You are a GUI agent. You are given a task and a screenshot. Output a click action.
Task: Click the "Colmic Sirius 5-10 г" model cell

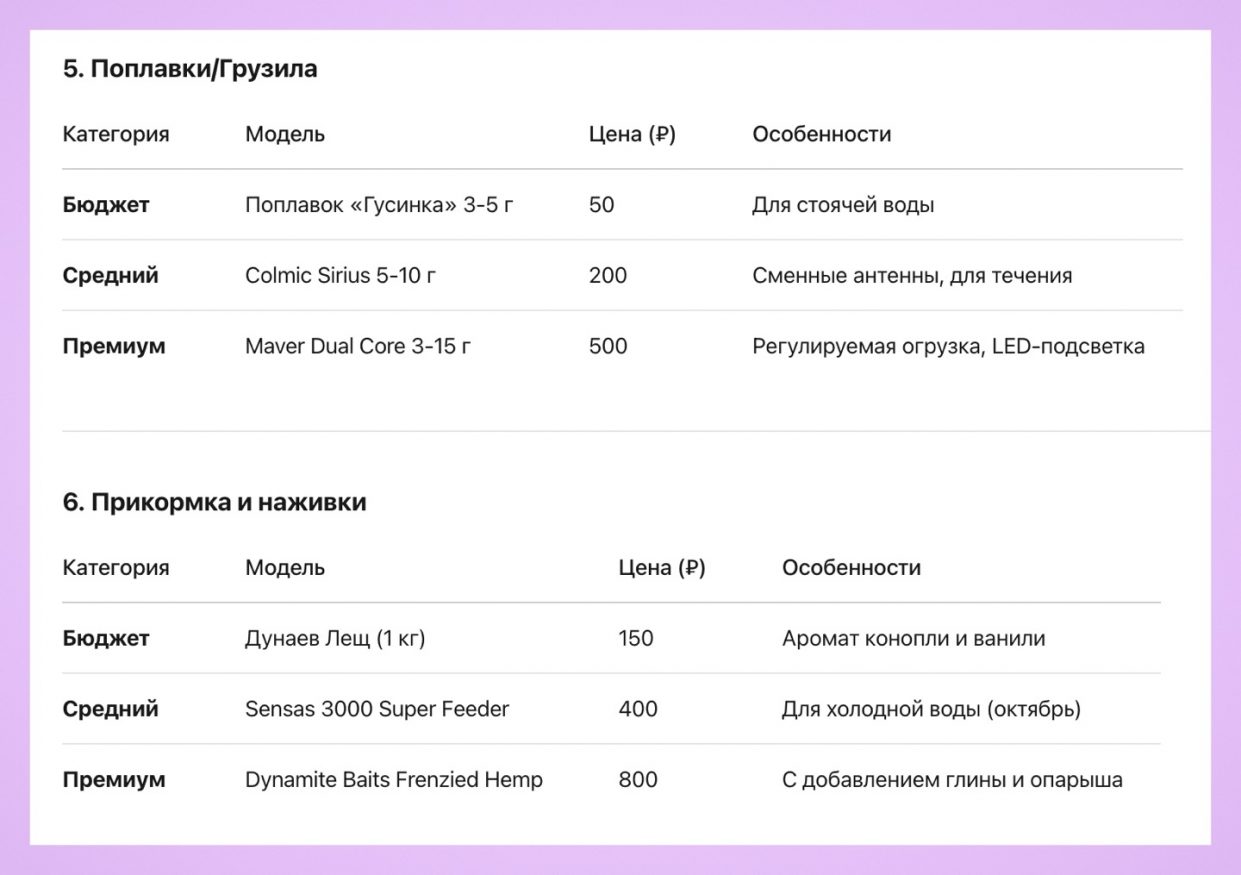click(340, 276)
